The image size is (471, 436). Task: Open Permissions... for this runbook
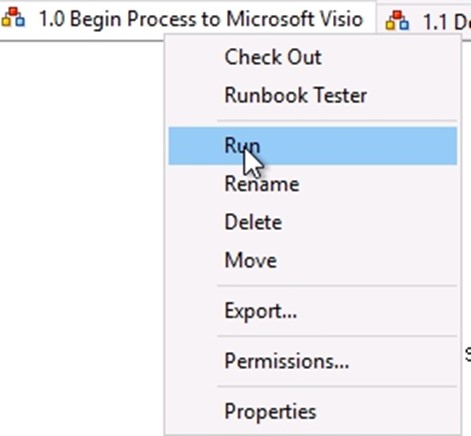tap(287, 361)
